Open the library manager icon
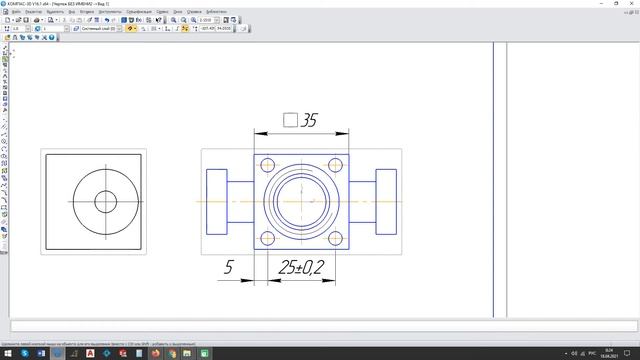The height and width of the screenshot is (360, 640). [124, 20]
